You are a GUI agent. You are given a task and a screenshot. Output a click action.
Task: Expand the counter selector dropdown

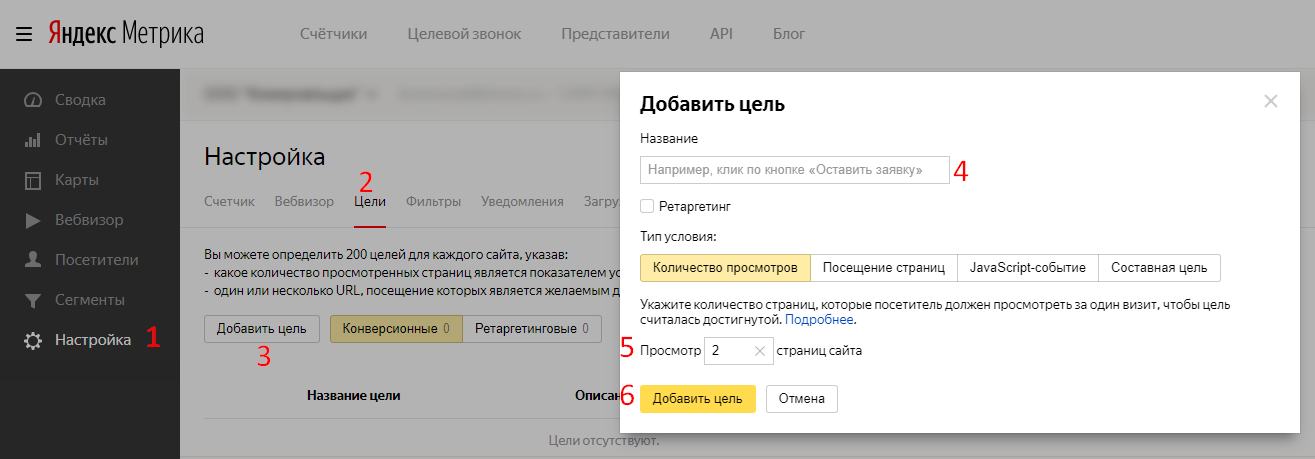373,95
